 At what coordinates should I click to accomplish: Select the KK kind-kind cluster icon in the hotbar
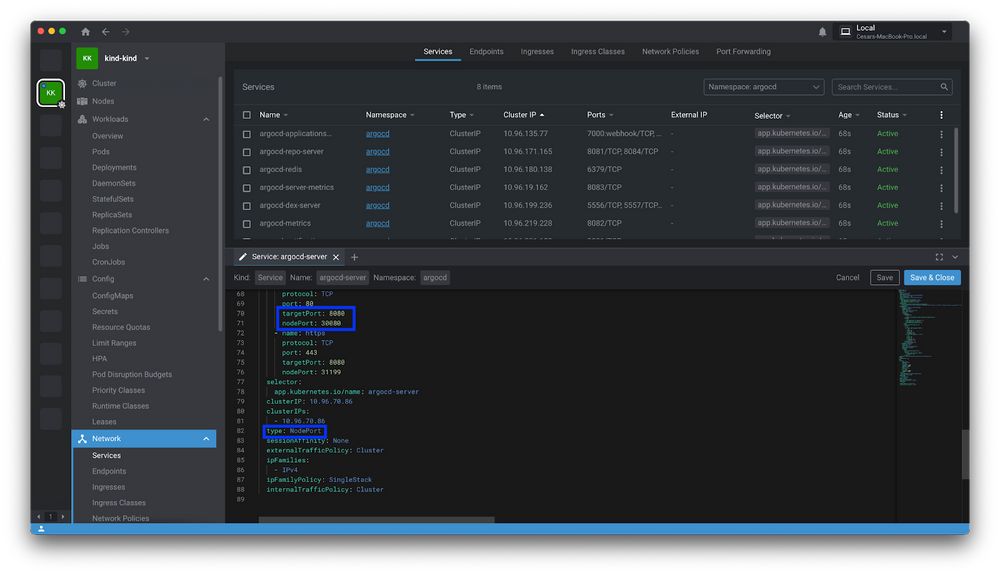tap(51, 93)
